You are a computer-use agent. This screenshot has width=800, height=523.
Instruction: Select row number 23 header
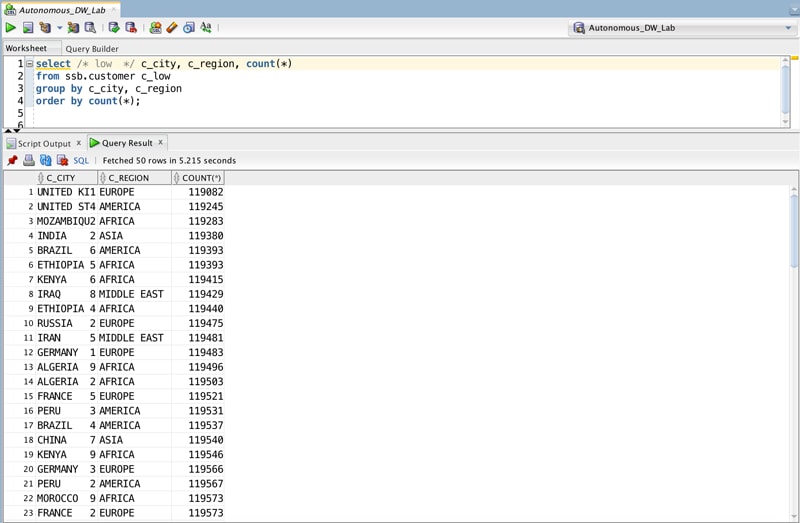[20, 513]
